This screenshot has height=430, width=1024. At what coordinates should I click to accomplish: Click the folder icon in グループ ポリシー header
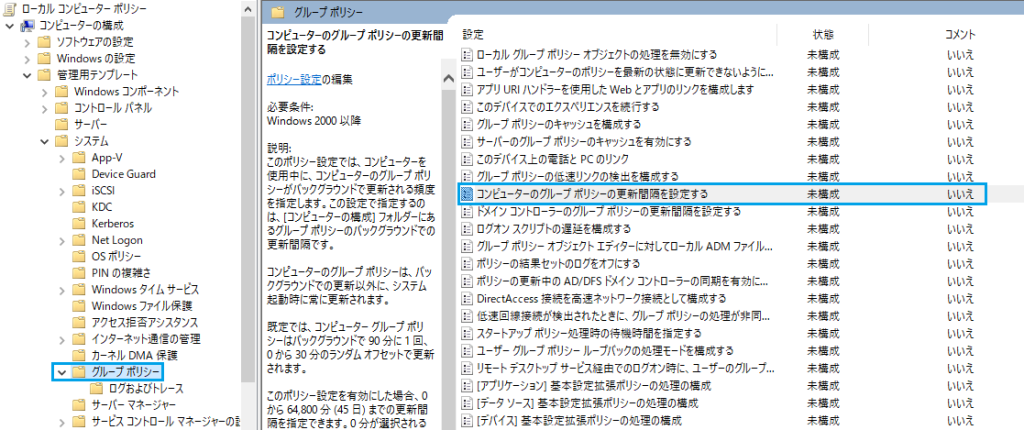point(278,12)
